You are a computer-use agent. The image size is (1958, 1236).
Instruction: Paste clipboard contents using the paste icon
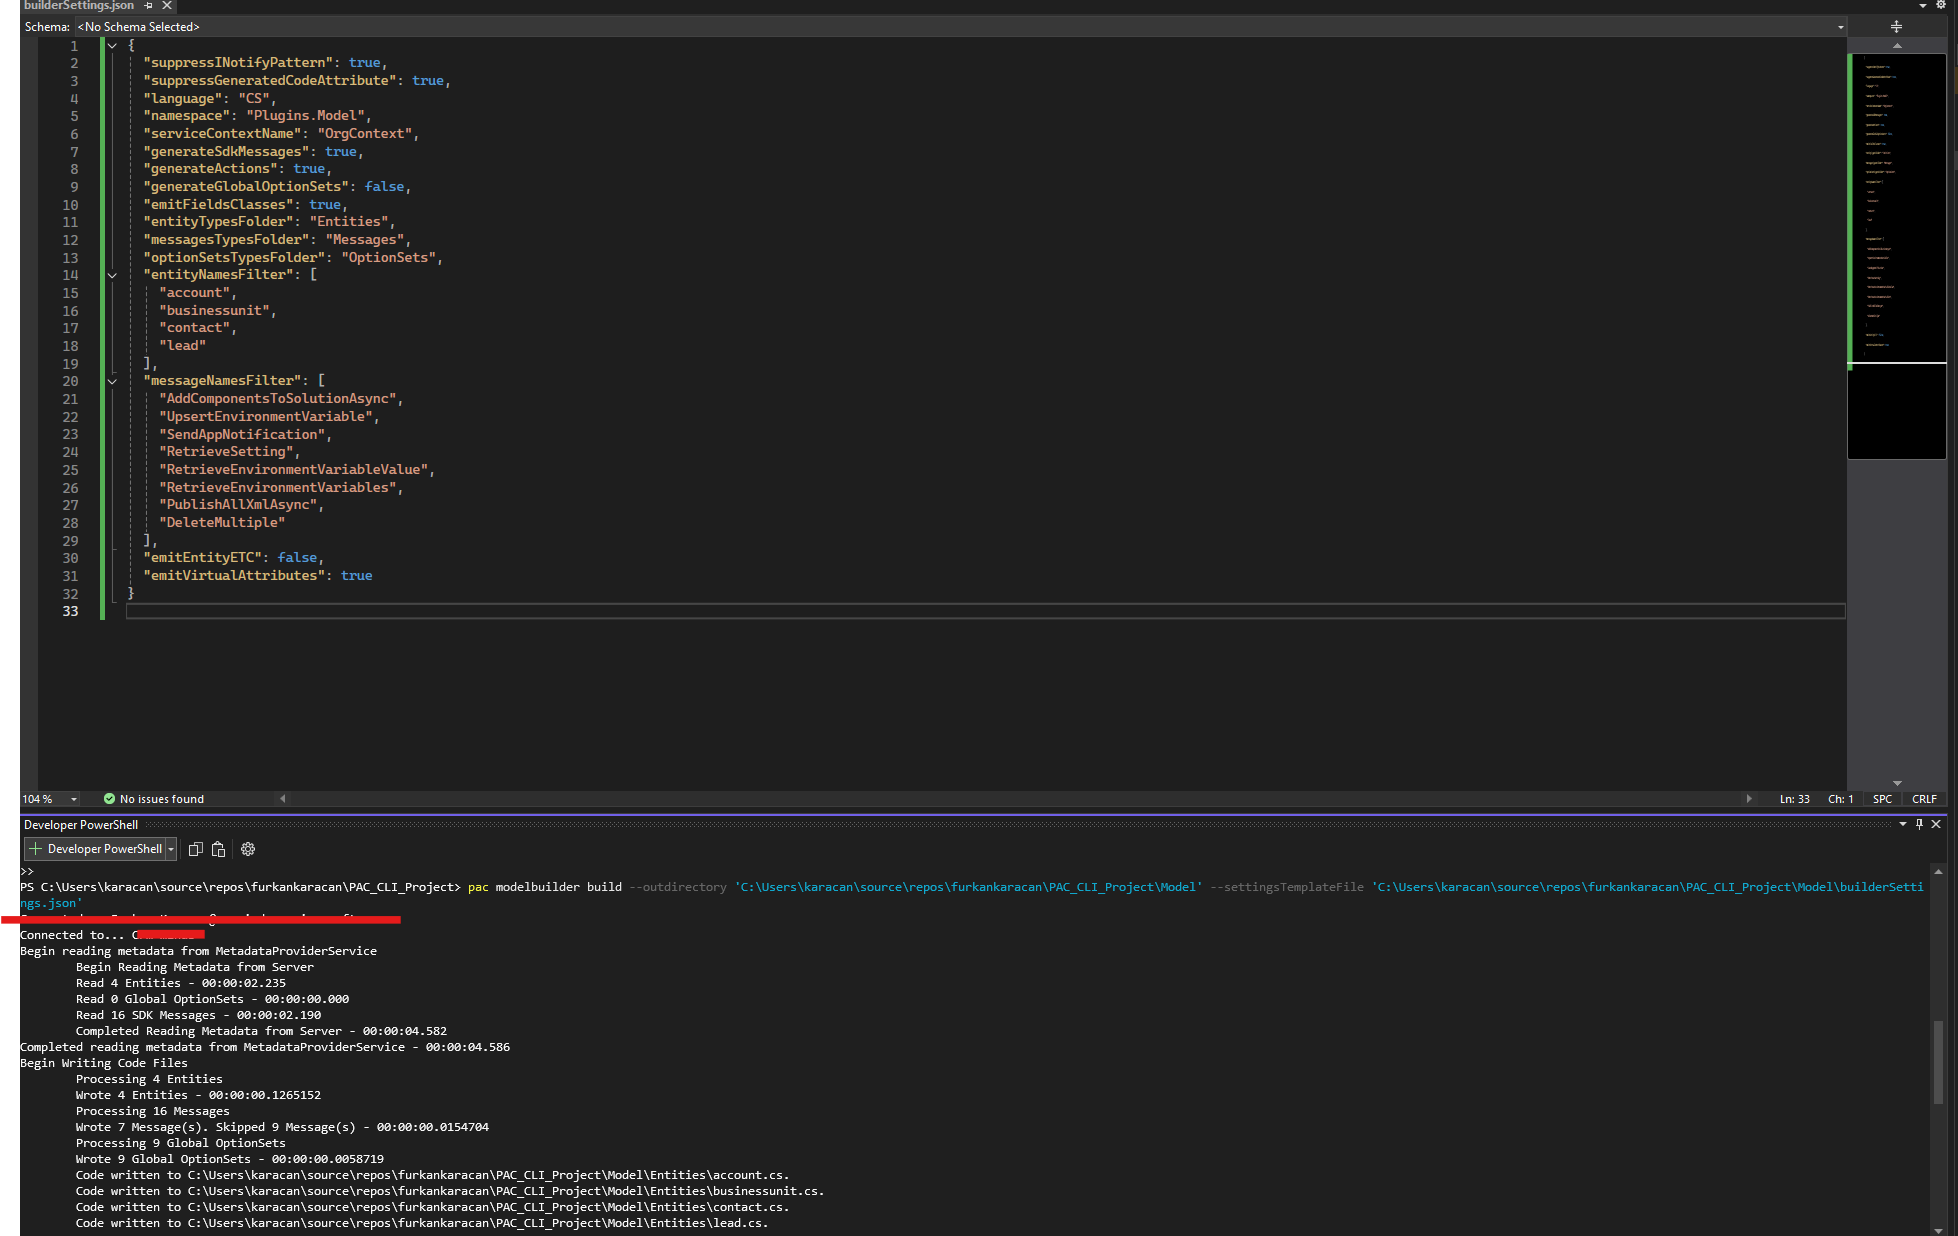pos(219,849)
